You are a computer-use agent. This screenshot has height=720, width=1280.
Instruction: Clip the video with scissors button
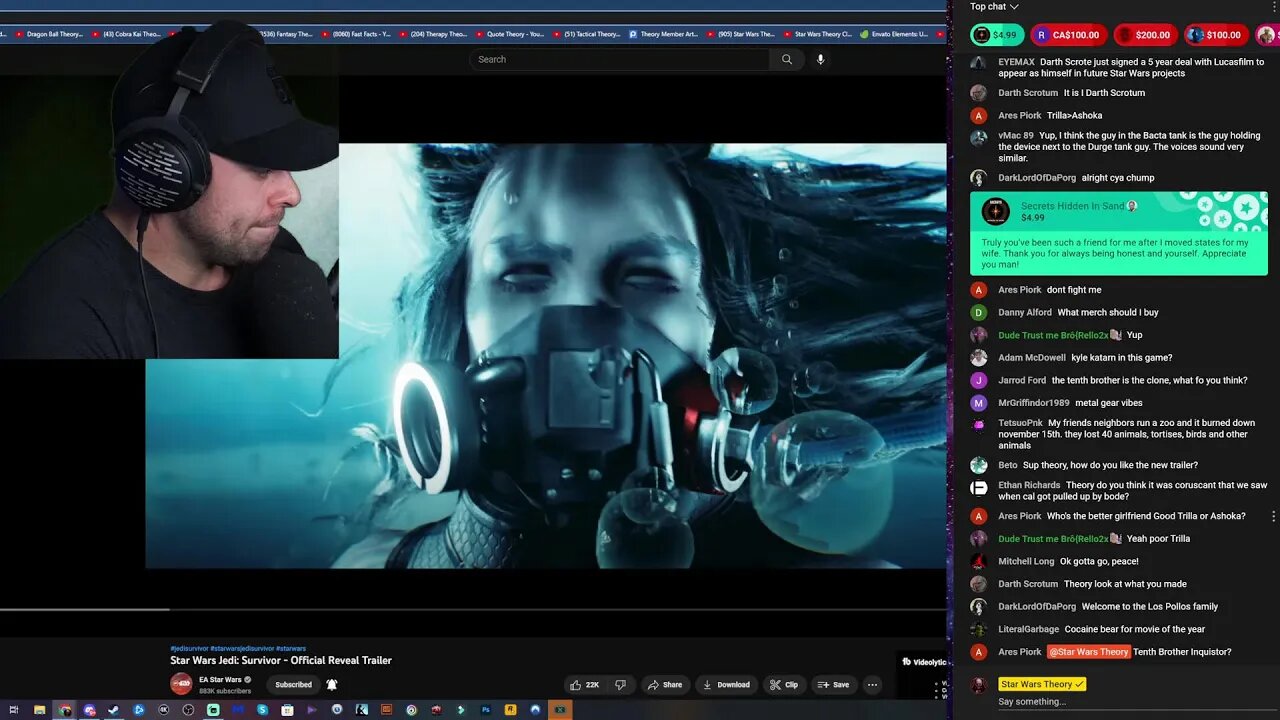pyautogui.click(x=784, y=685)
